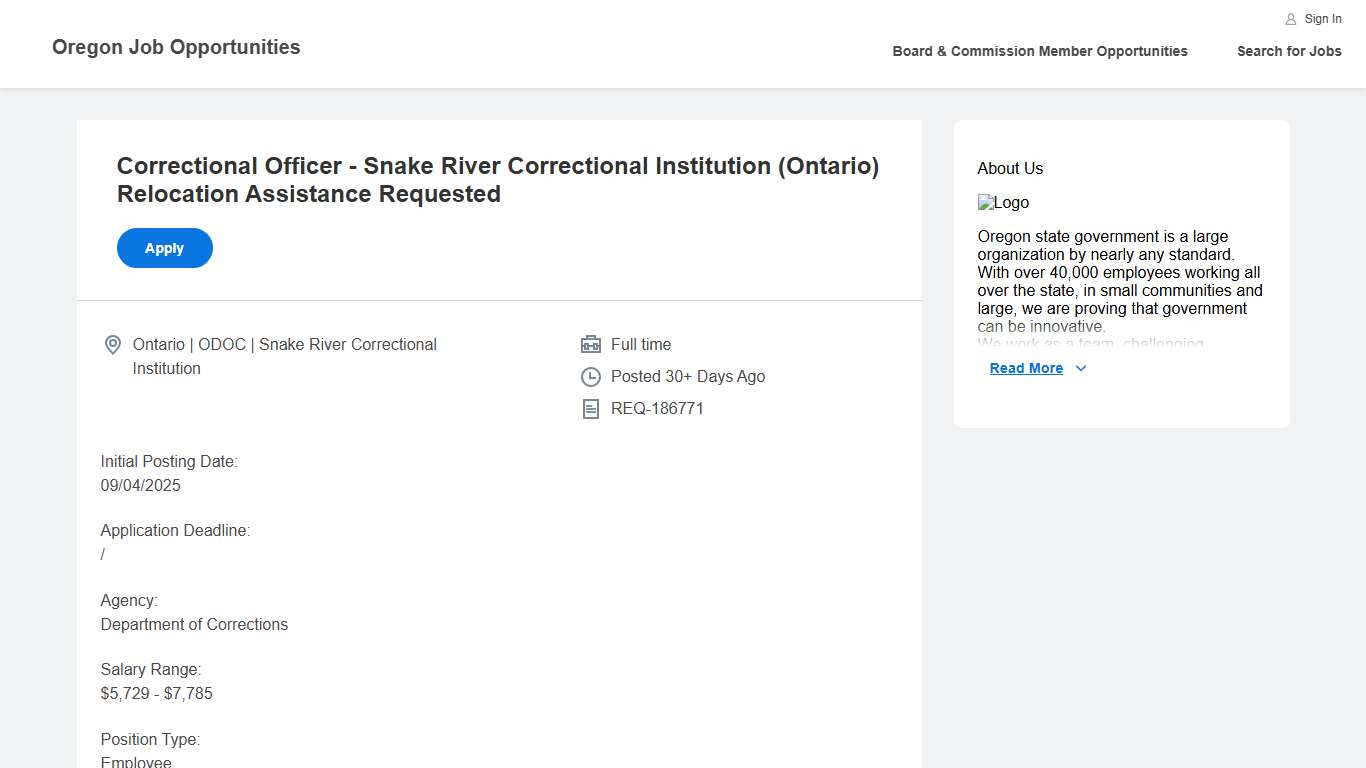
Task: Click the REQ-186771 requisition number
Action: coord(657,409)
